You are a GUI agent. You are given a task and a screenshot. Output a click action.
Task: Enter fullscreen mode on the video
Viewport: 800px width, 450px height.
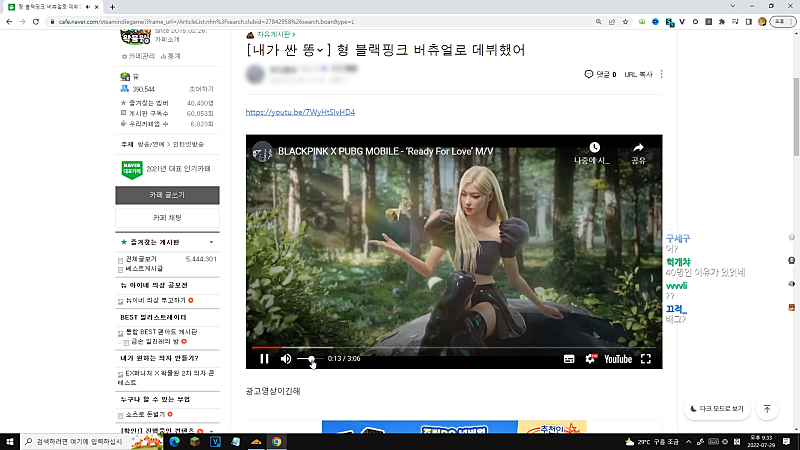coord(646,359)
